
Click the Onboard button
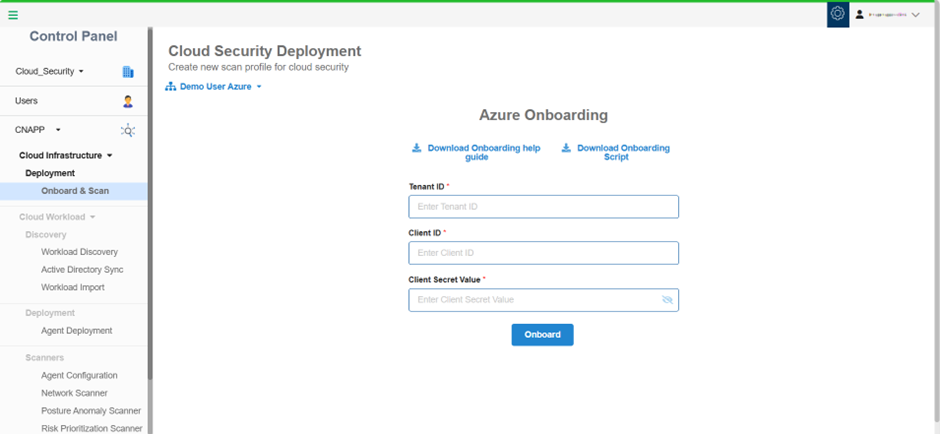pyautogui.click(x=542, y=334)
